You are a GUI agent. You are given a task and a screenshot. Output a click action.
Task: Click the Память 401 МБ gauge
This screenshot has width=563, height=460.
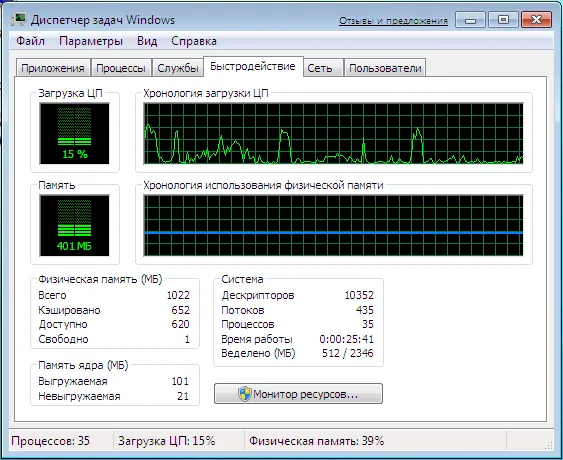[74, 226]
